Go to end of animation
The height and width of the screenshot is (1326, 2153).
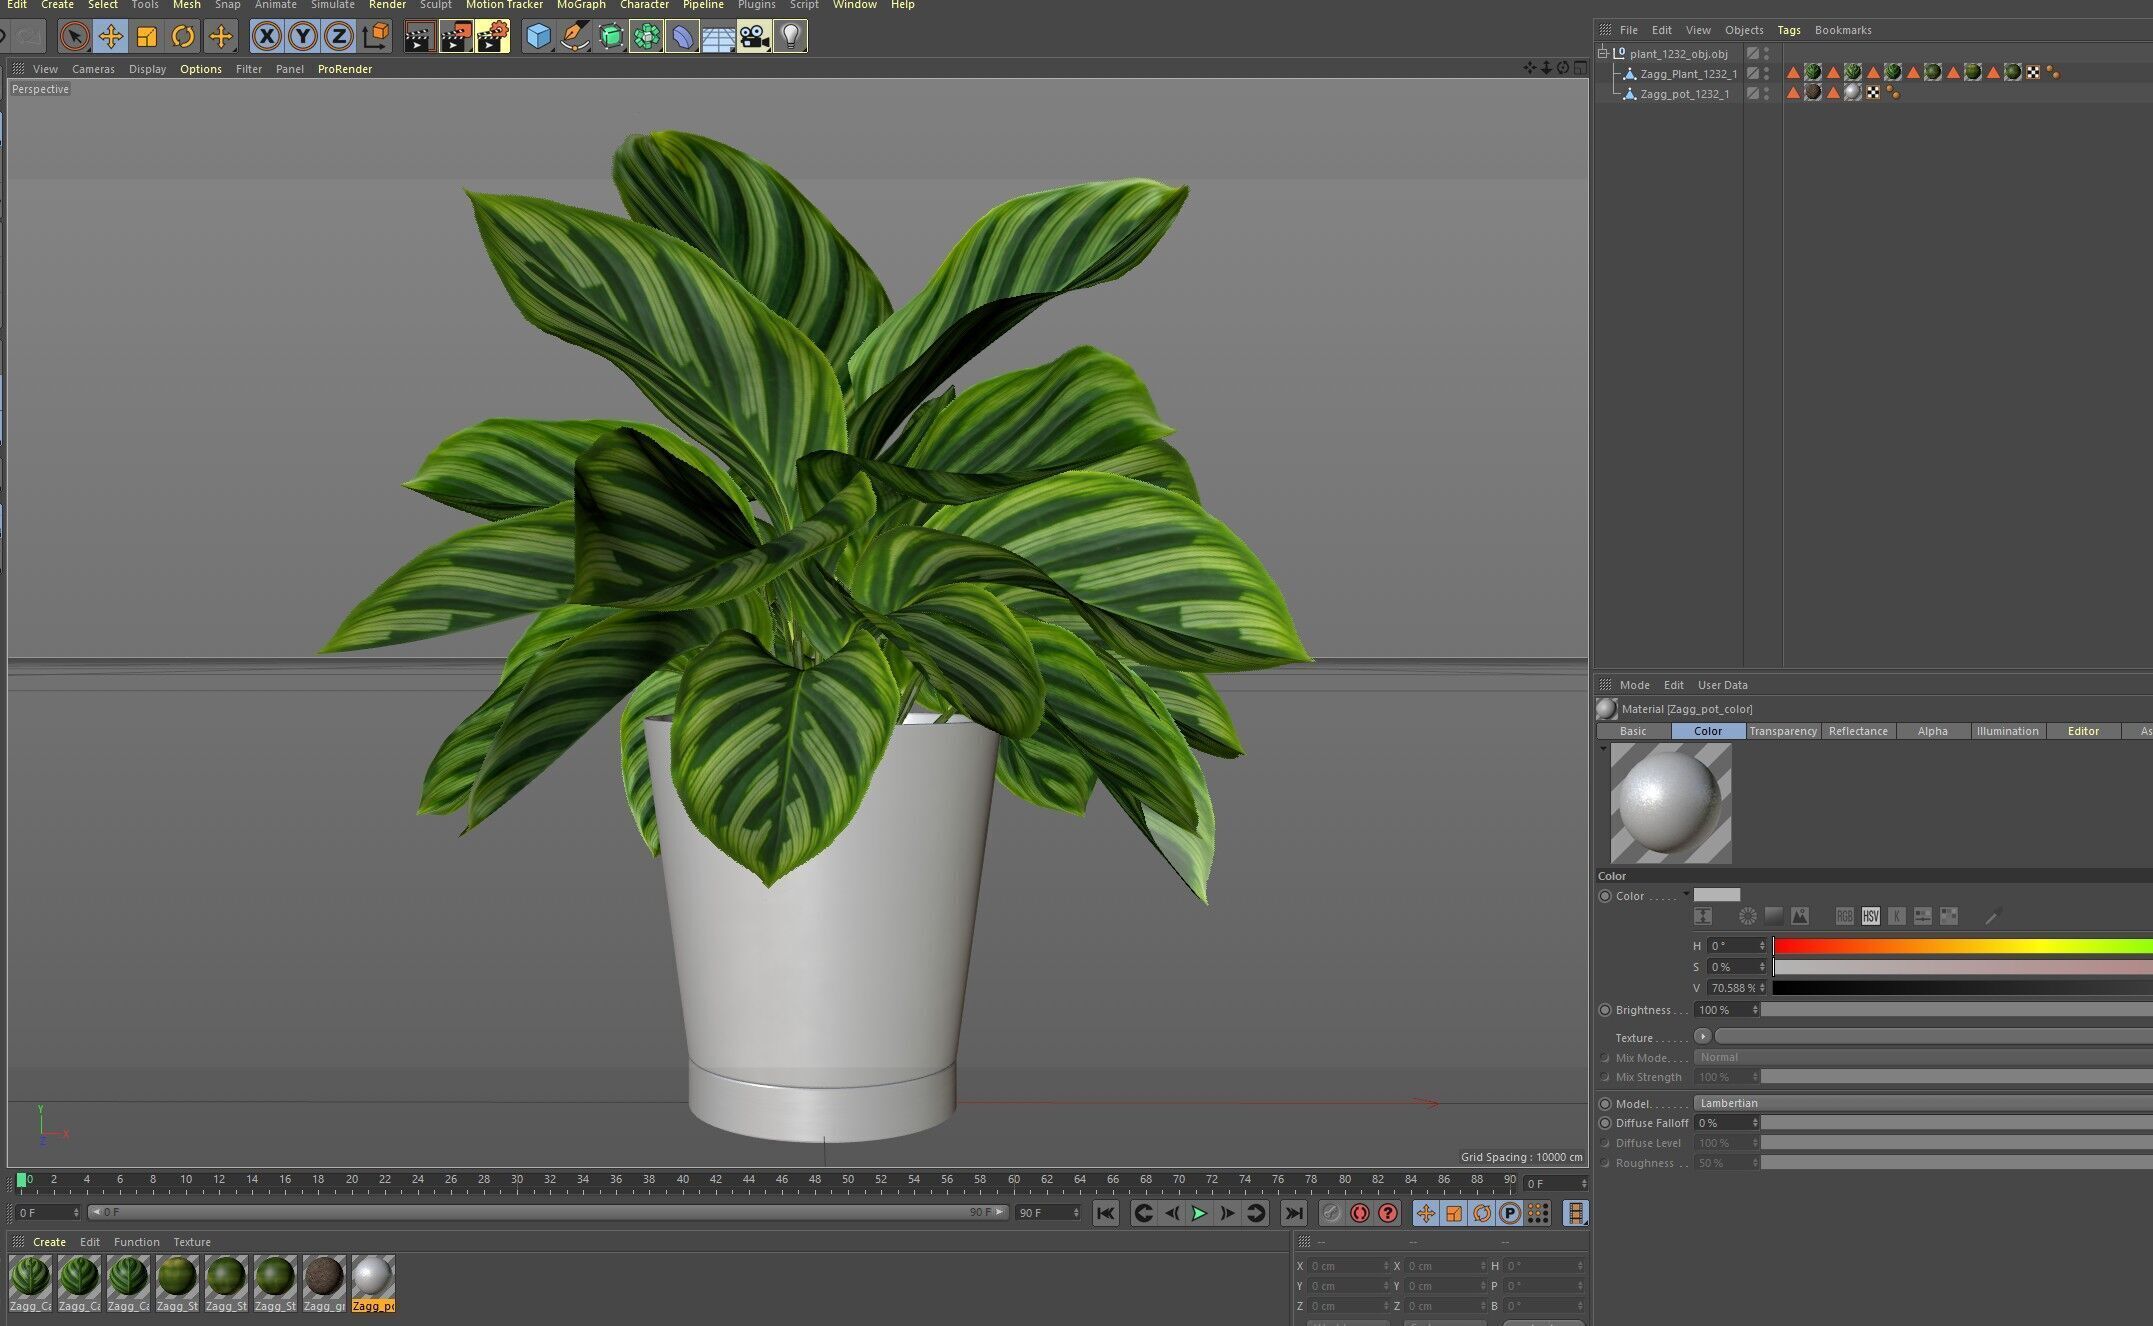1294,1213
